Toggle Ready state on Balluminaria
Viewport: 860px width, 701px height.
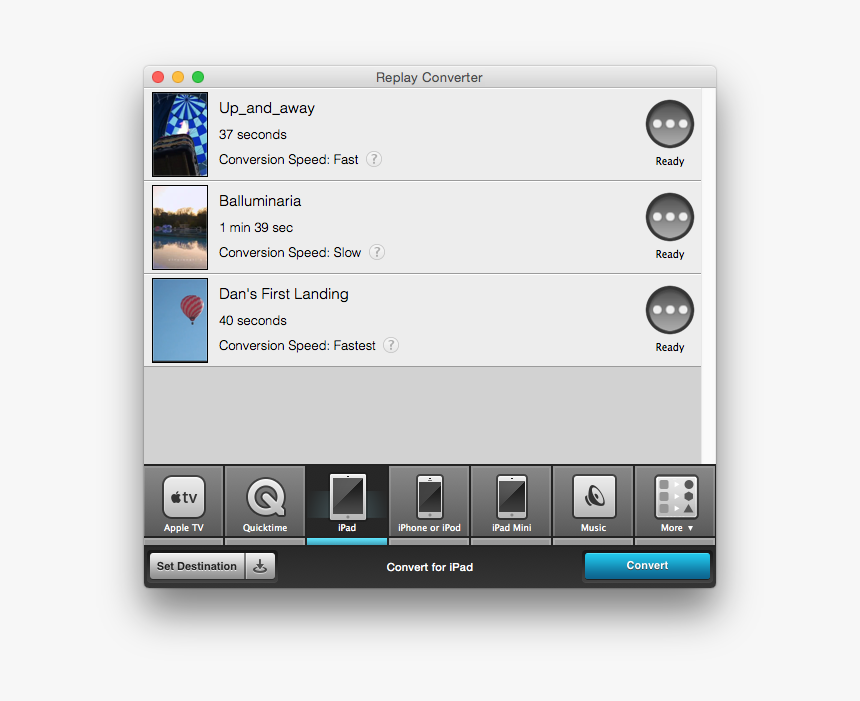[x=669, y=217]
